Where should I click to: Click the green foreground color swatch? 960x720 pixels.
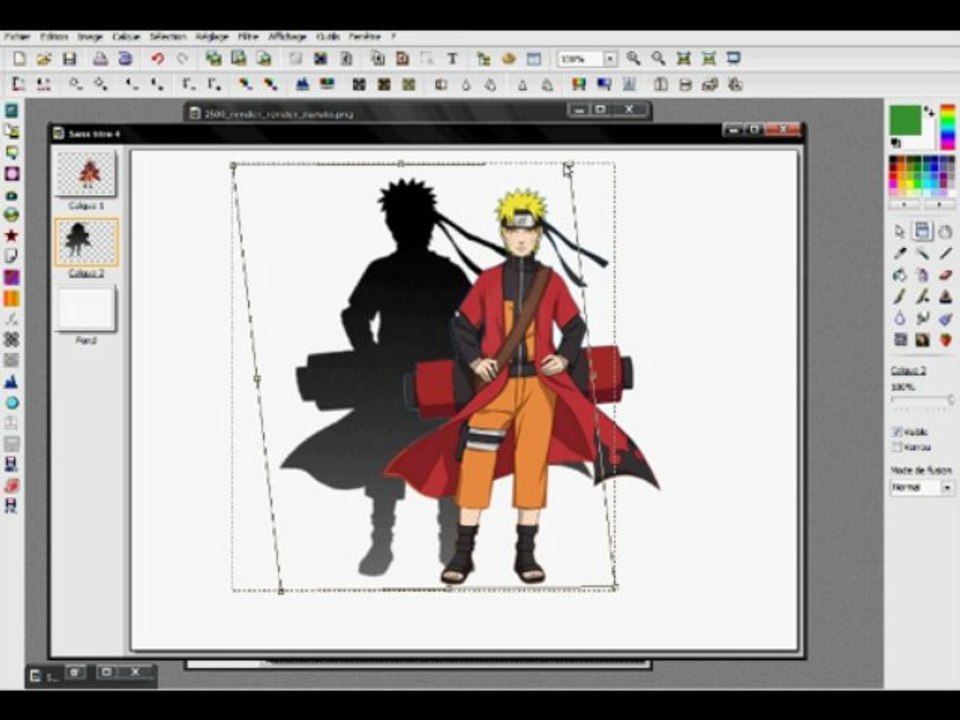(906, 120)
